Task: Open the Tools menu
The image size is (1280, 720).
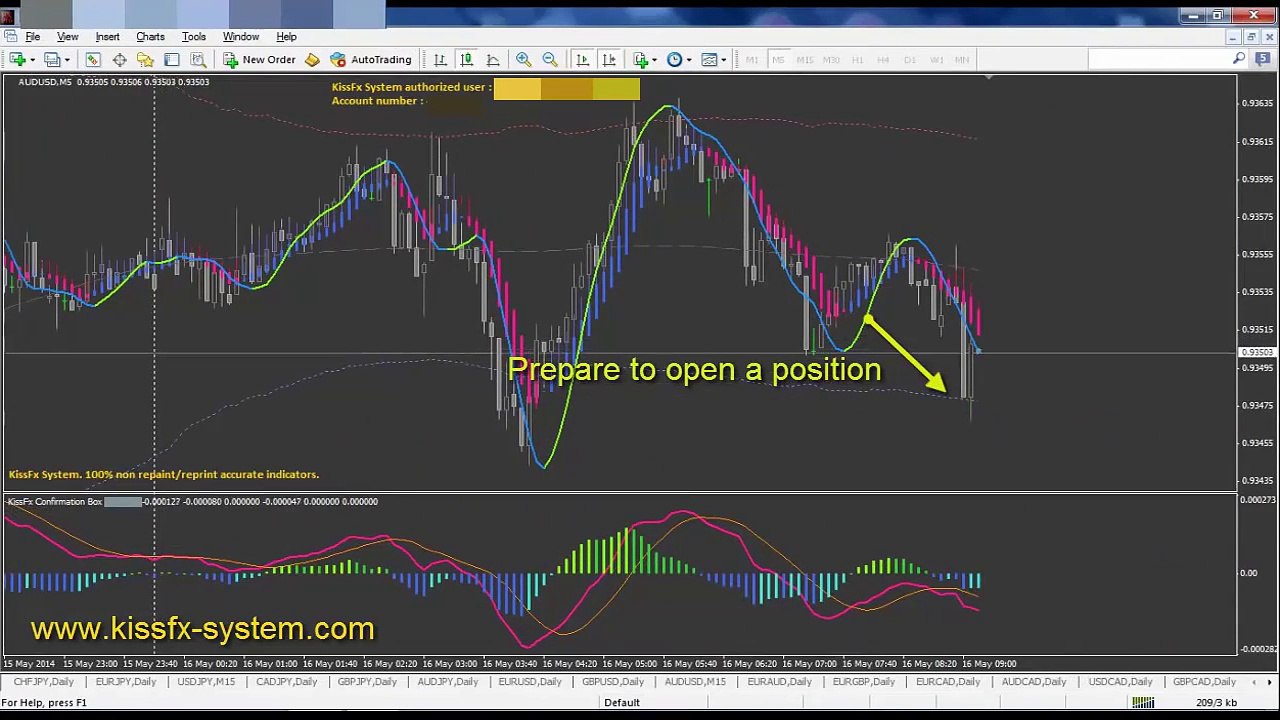Action: (194, 37)
